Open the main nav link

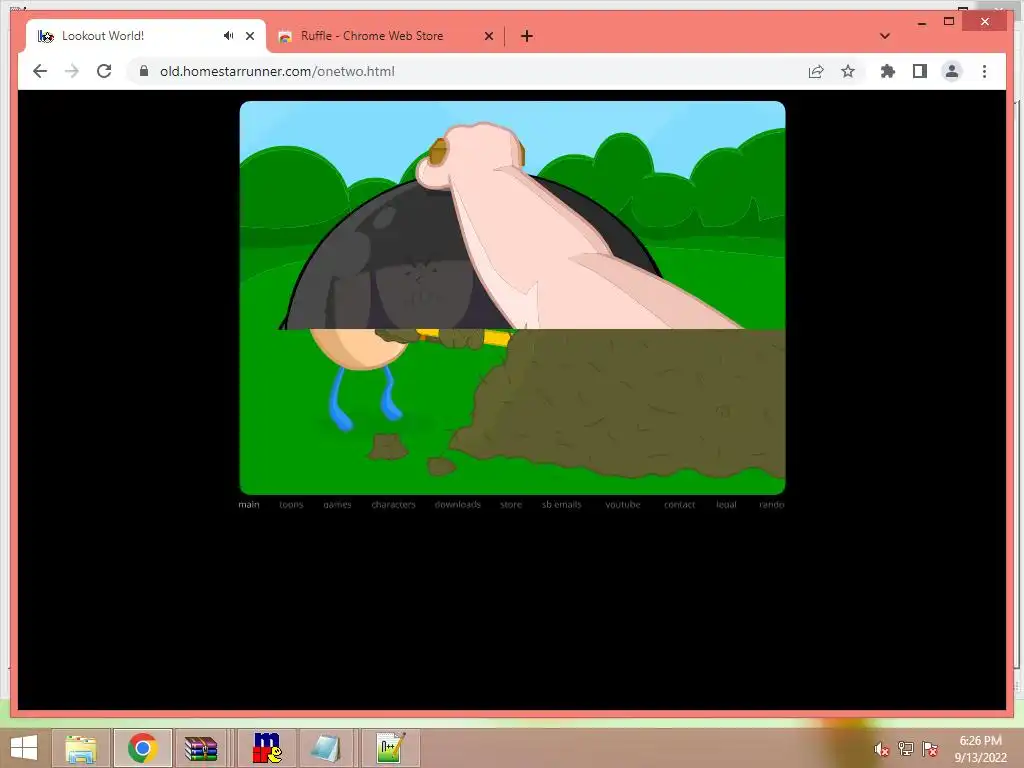pos(249,504)
